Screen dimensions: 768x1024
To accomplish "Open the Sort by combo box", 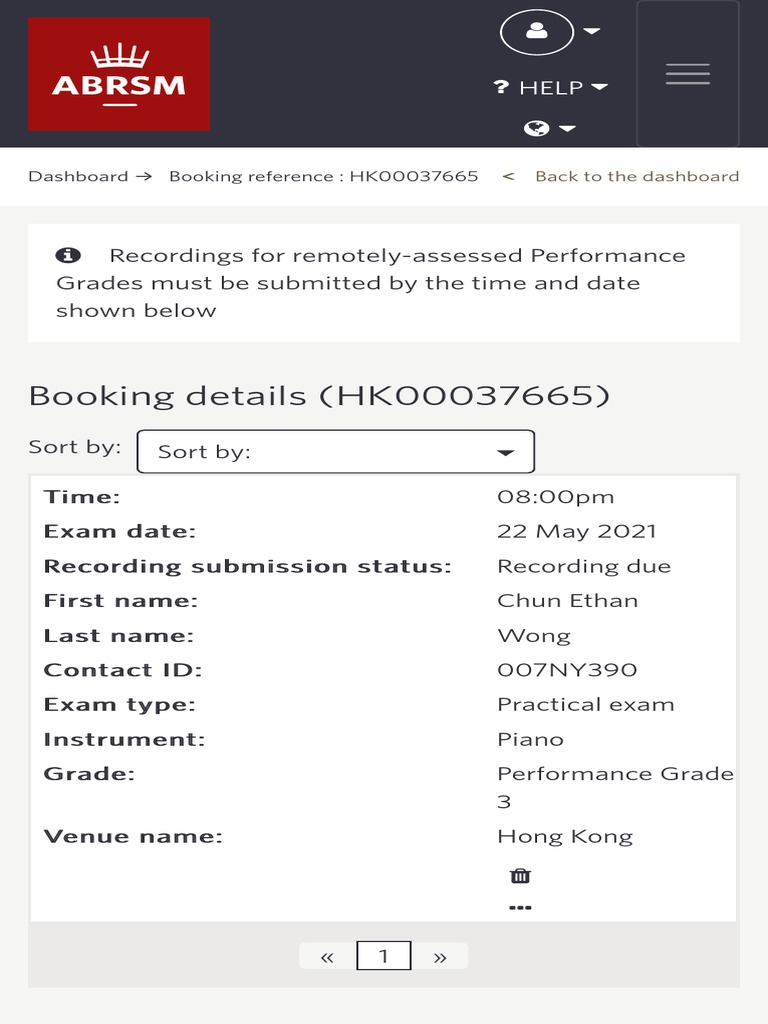I will [335, 451].
